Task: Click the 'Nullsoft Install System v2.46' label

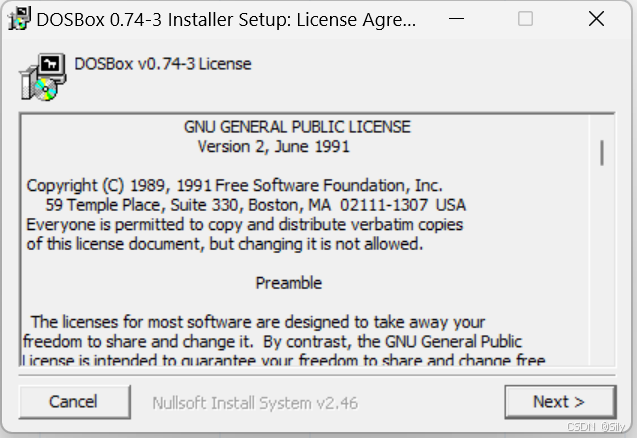Action: pyautogui.click(x=255, y=403)
